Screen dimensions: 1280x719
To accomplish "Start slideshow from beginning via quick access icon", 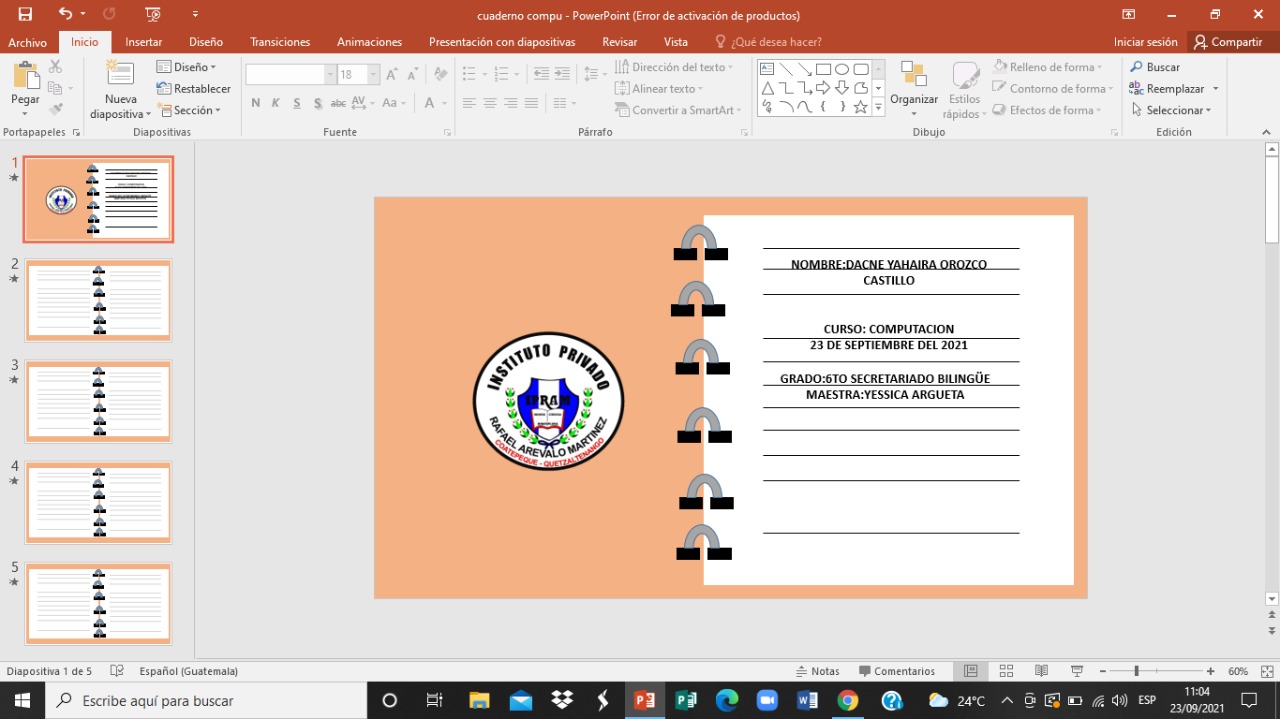I will [x=152, y=14].
